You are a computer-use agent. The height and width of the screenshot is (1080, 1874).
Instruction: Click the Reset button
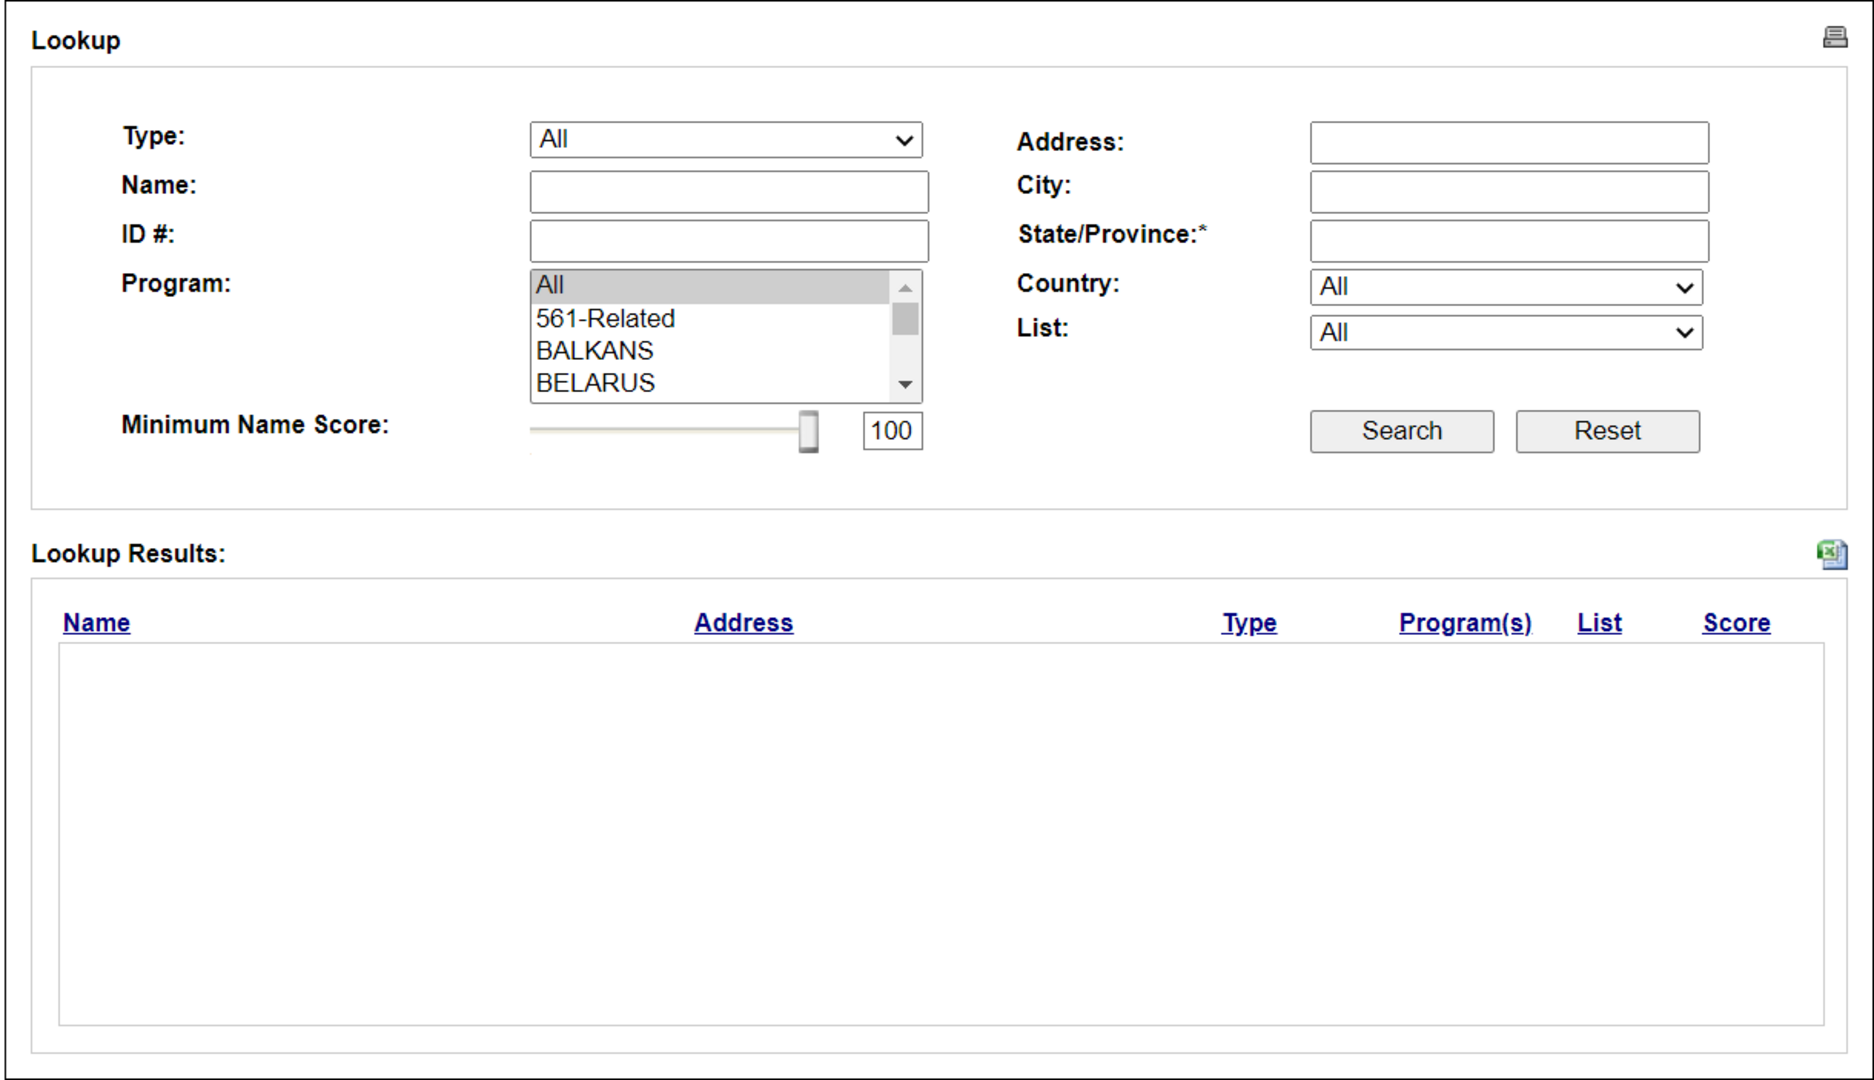click(1607, 431)
